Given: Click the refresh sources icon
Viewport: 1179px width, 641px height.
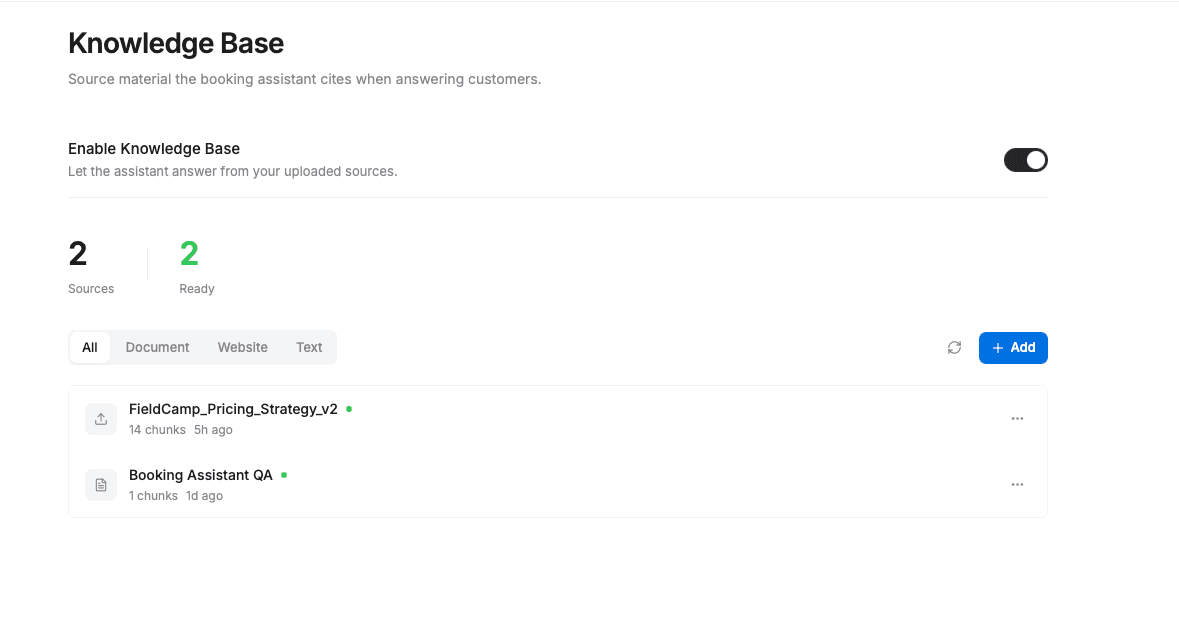Looking at the screenshot, I should [954, 347].
